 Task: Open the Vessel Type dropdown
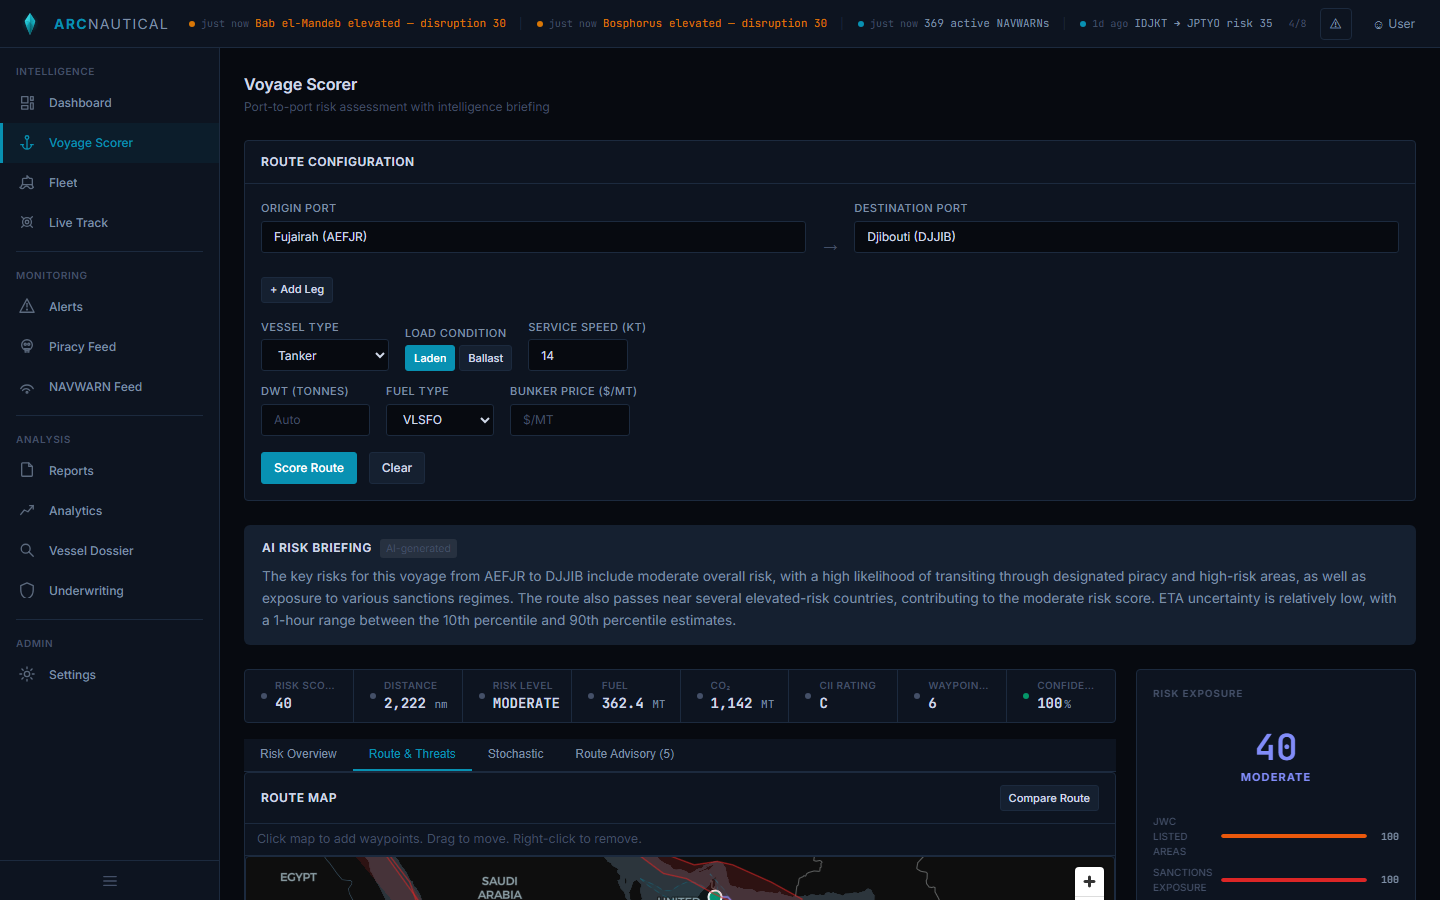(x=325, y=356)
